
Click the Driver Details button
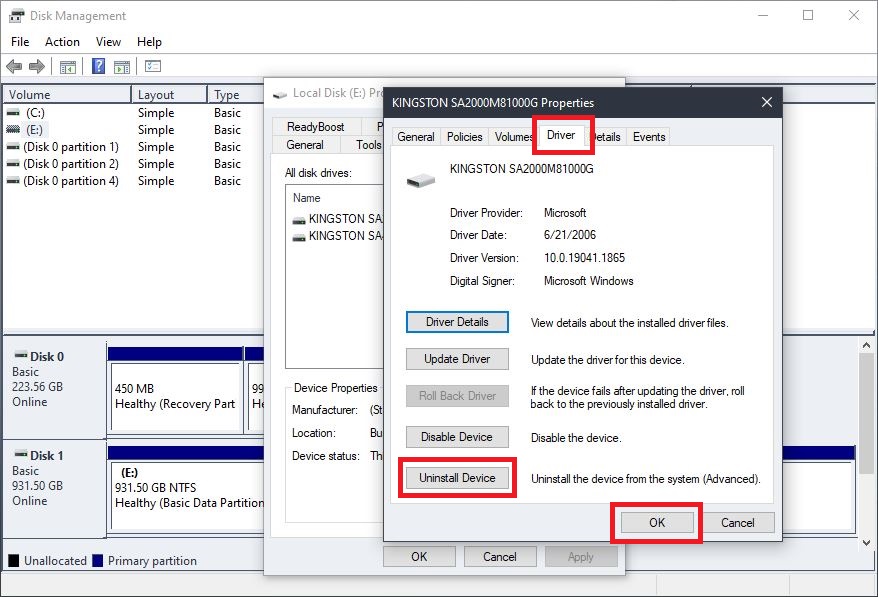456,321
